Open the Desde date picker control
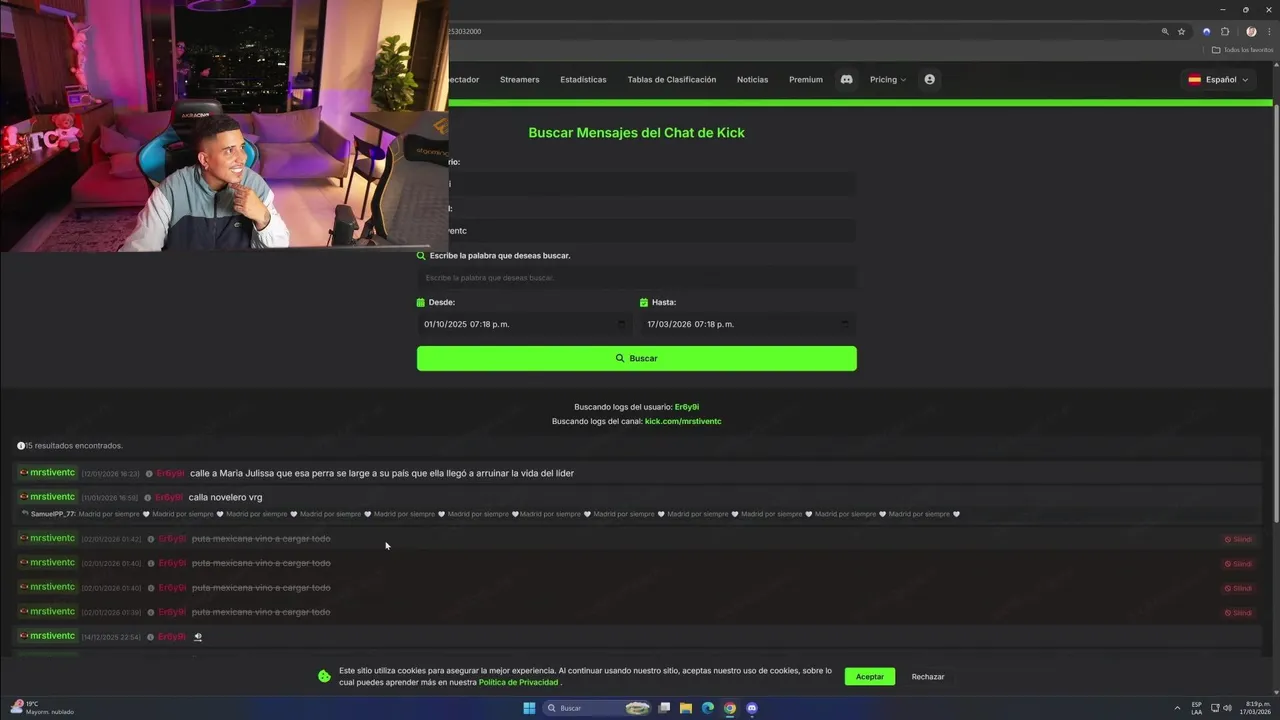 (x=621, y=324)
